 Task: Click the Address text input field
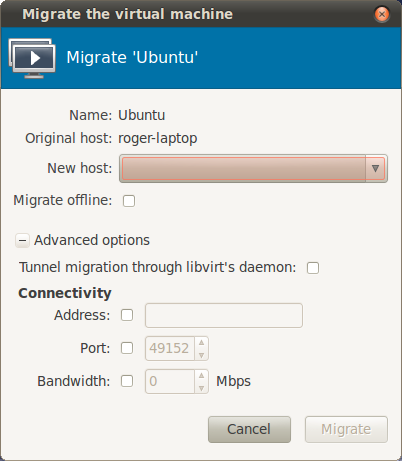coord(224,315)
